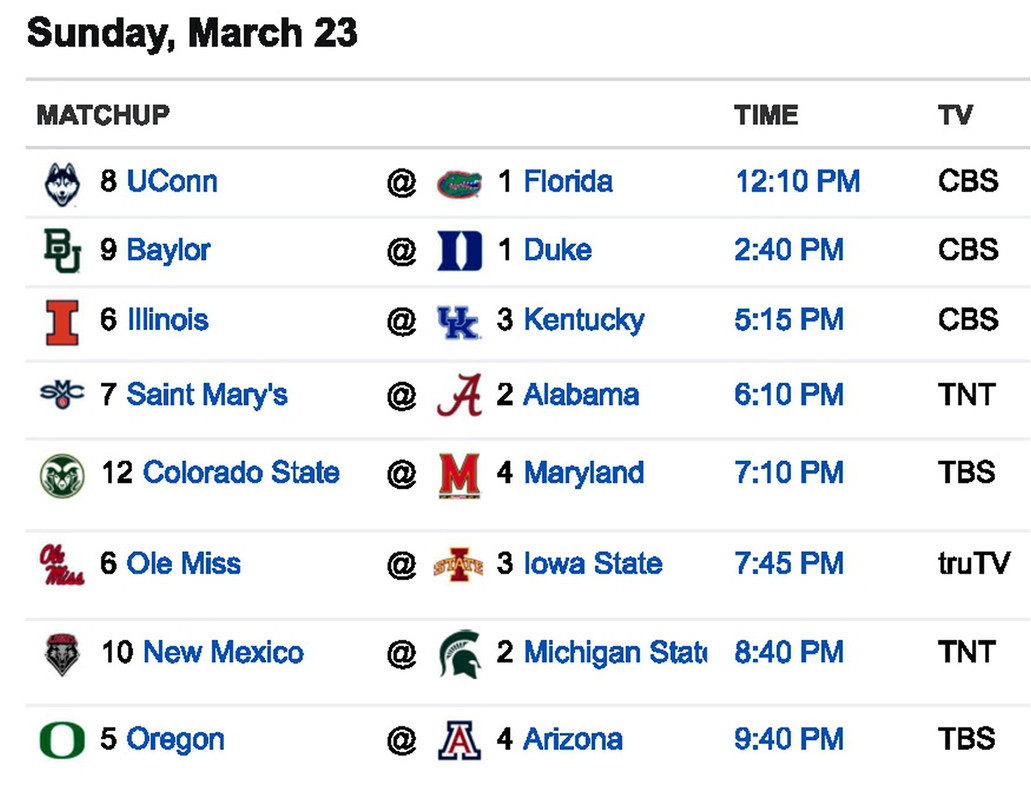Open the Illinois team link
Screen dimensions: 1031x800
[x=167, y=320]
